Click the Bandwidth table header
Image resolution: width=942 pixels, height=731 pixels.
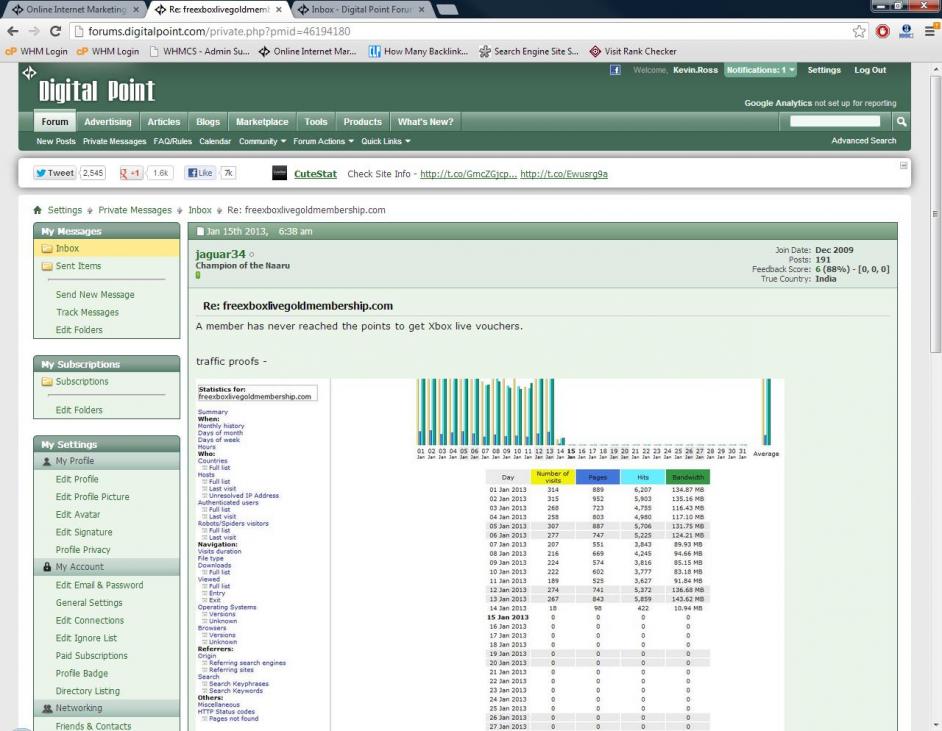click(x=688, y=477)
